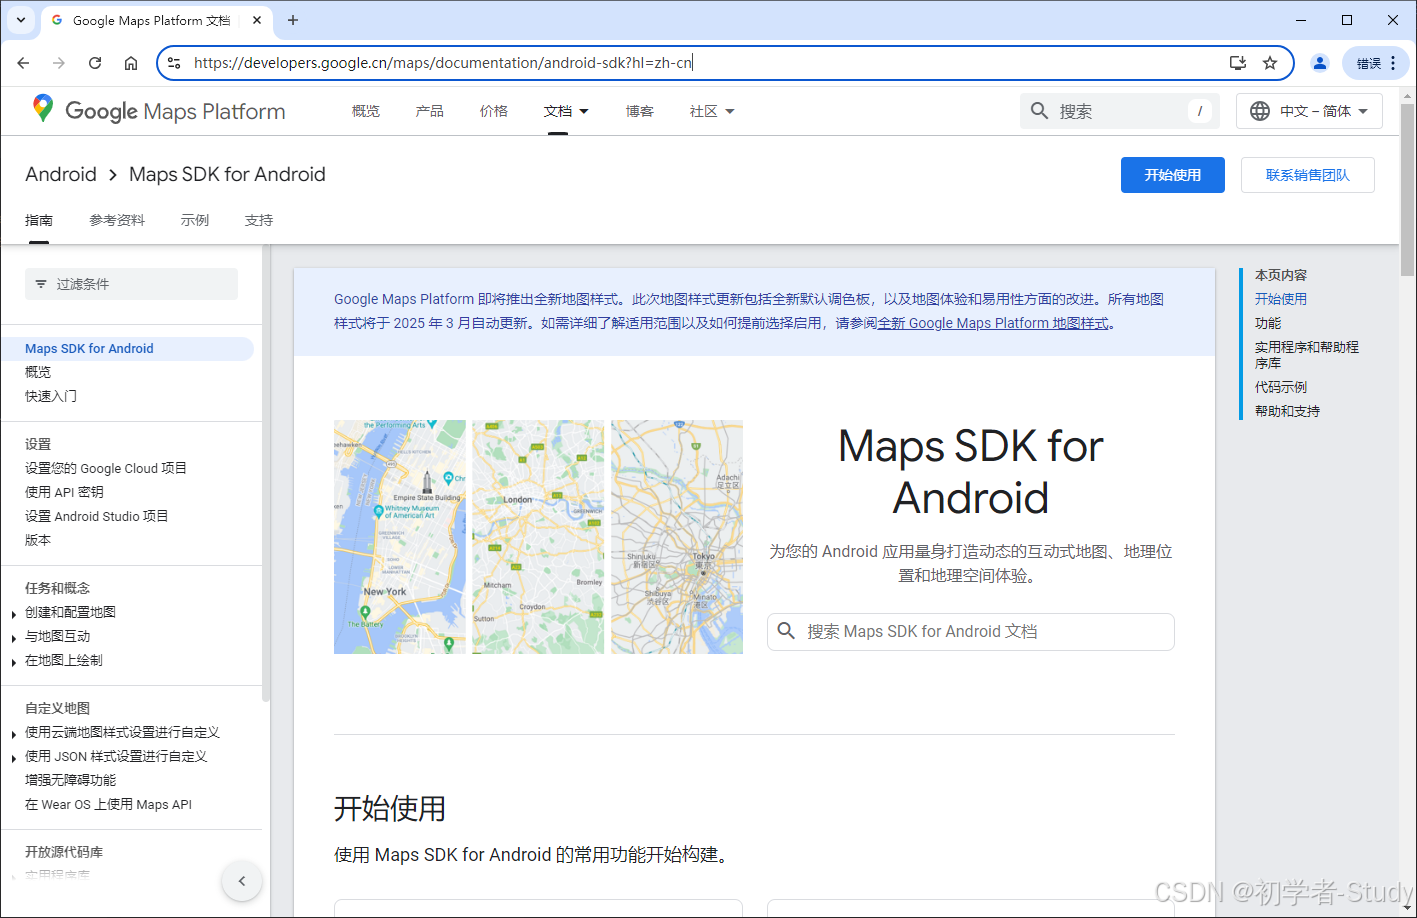Screen dimensions: 1417x918
Task: Click the filter icon in the sidebar
Action: pos(41,284)
